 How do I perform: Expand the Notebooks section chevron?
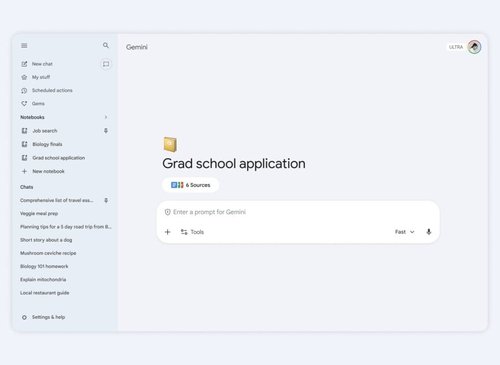(x=106, y=117)
